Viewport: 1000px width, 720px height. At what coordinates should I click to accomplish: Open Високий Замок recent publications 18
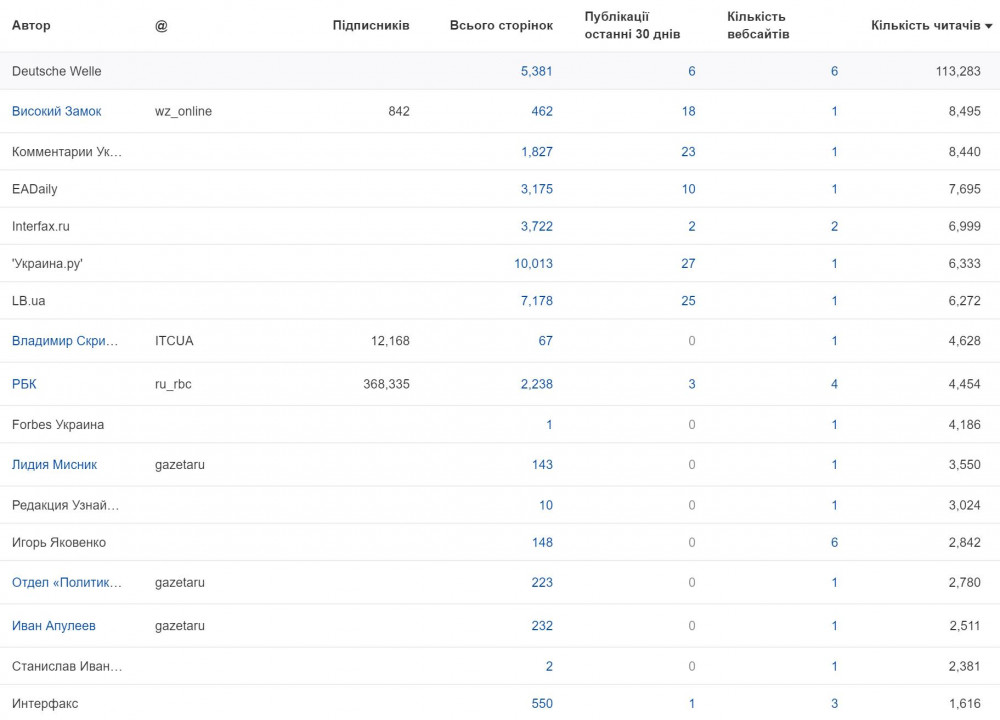688,111
